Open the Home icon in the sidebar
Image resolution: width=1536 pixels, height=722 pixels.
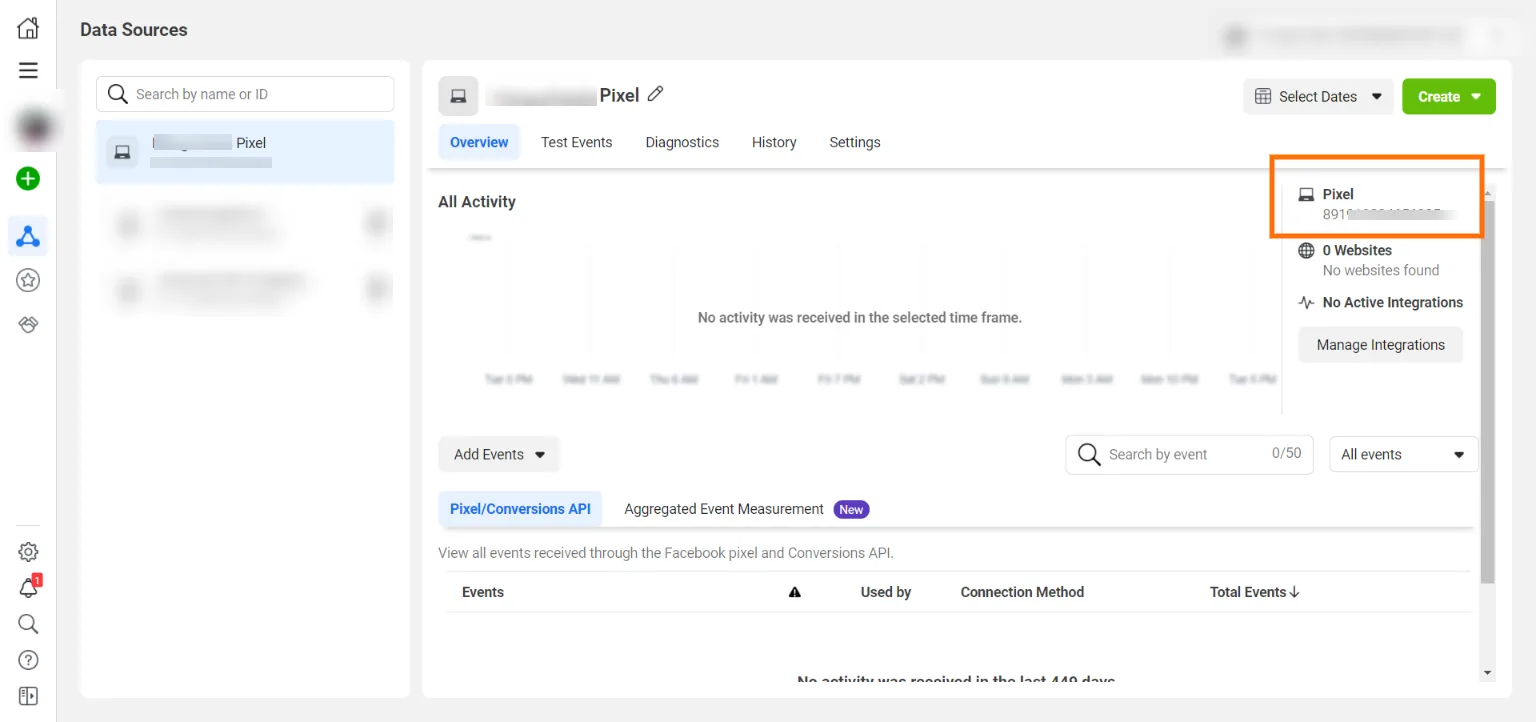pos(27,27)
